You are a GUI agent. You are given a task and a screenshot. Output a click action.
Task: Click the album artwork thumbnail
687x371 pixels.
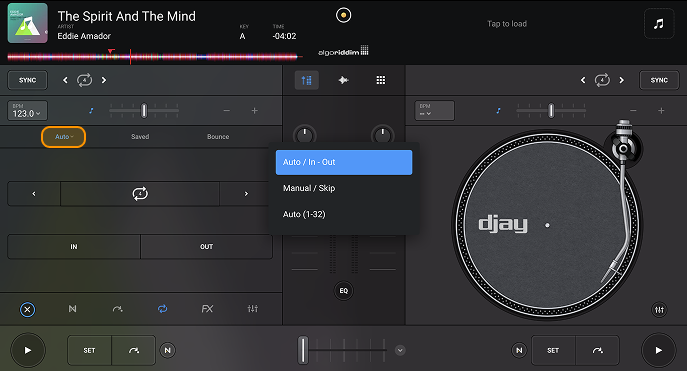tap(28, 23)
